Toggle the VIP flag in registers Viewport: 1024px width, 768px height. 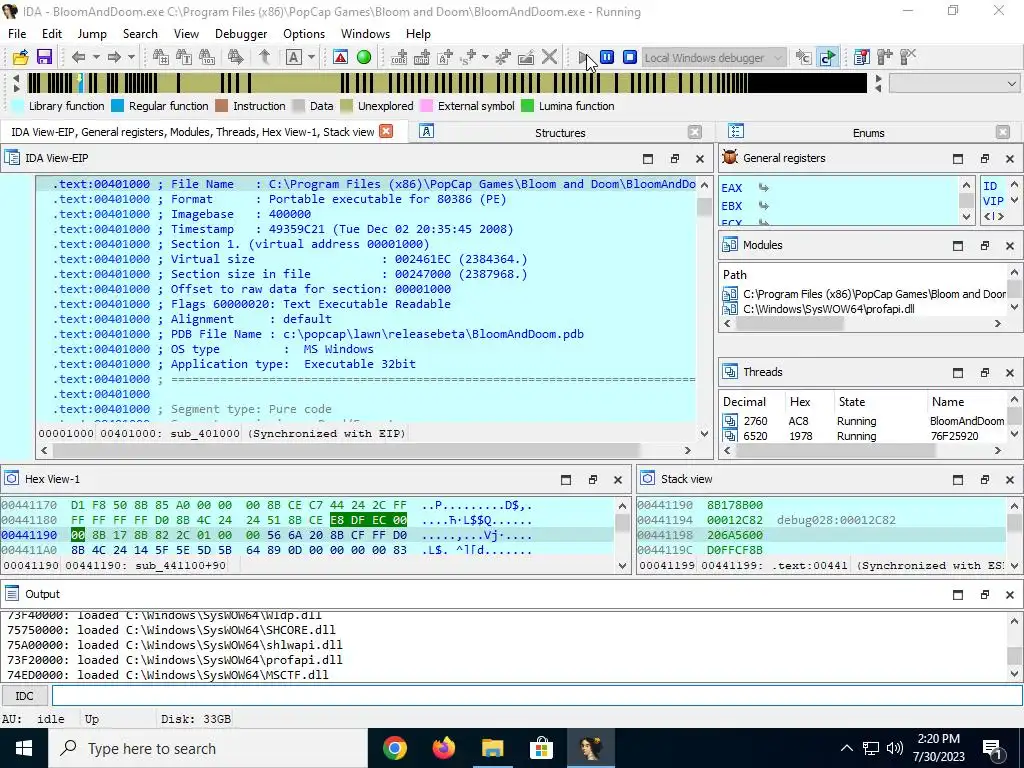click(993, 201)
